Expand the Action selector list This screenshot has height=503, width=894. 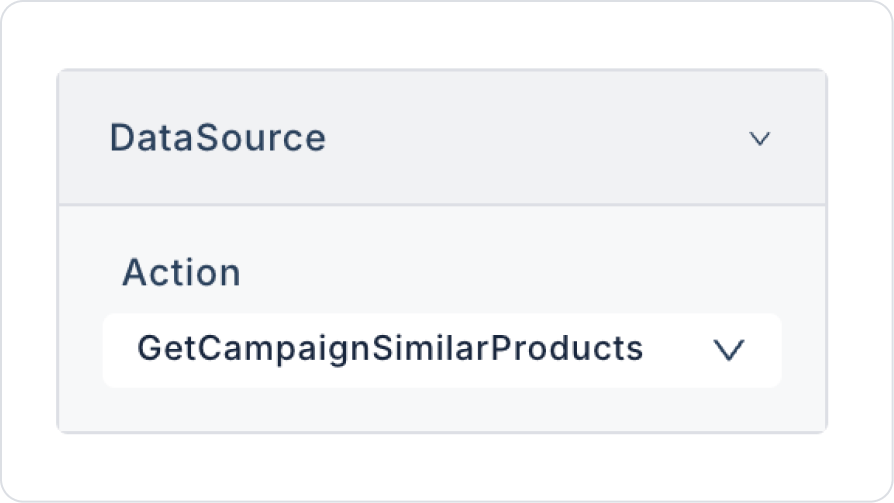(x=729, y=349)
